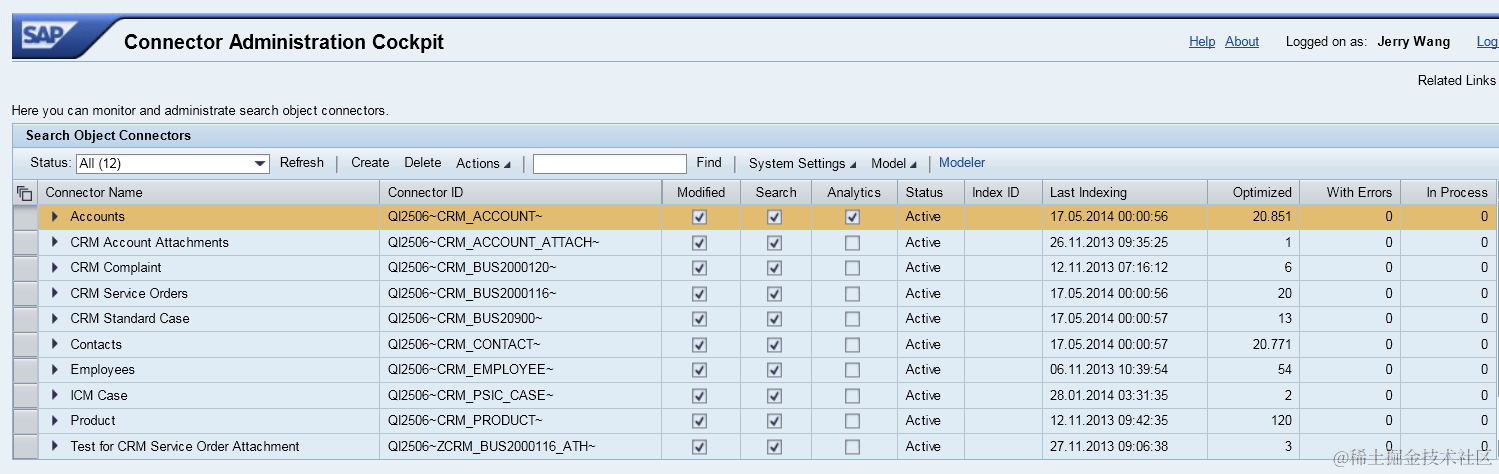Expand the Product connector row

[x=55, y=421]
